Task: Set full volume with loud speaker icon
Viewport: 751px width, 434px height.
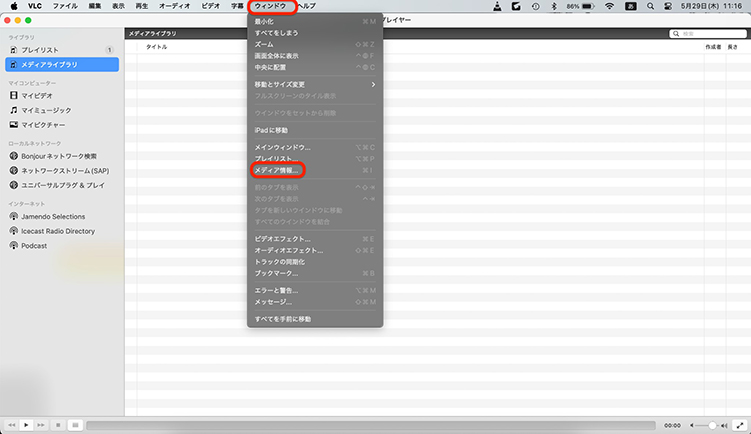Action: [x=724, y=425]
